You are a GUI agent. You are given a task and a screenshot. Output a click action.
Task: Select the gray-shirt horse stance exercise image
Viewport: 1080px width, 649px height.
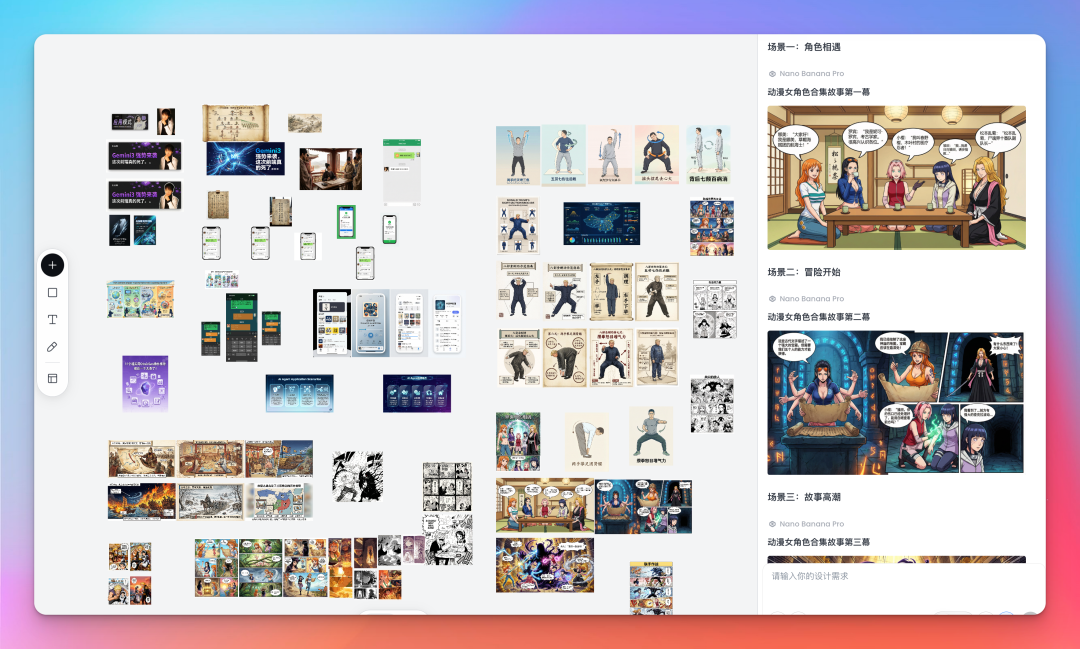pos(651,436)
